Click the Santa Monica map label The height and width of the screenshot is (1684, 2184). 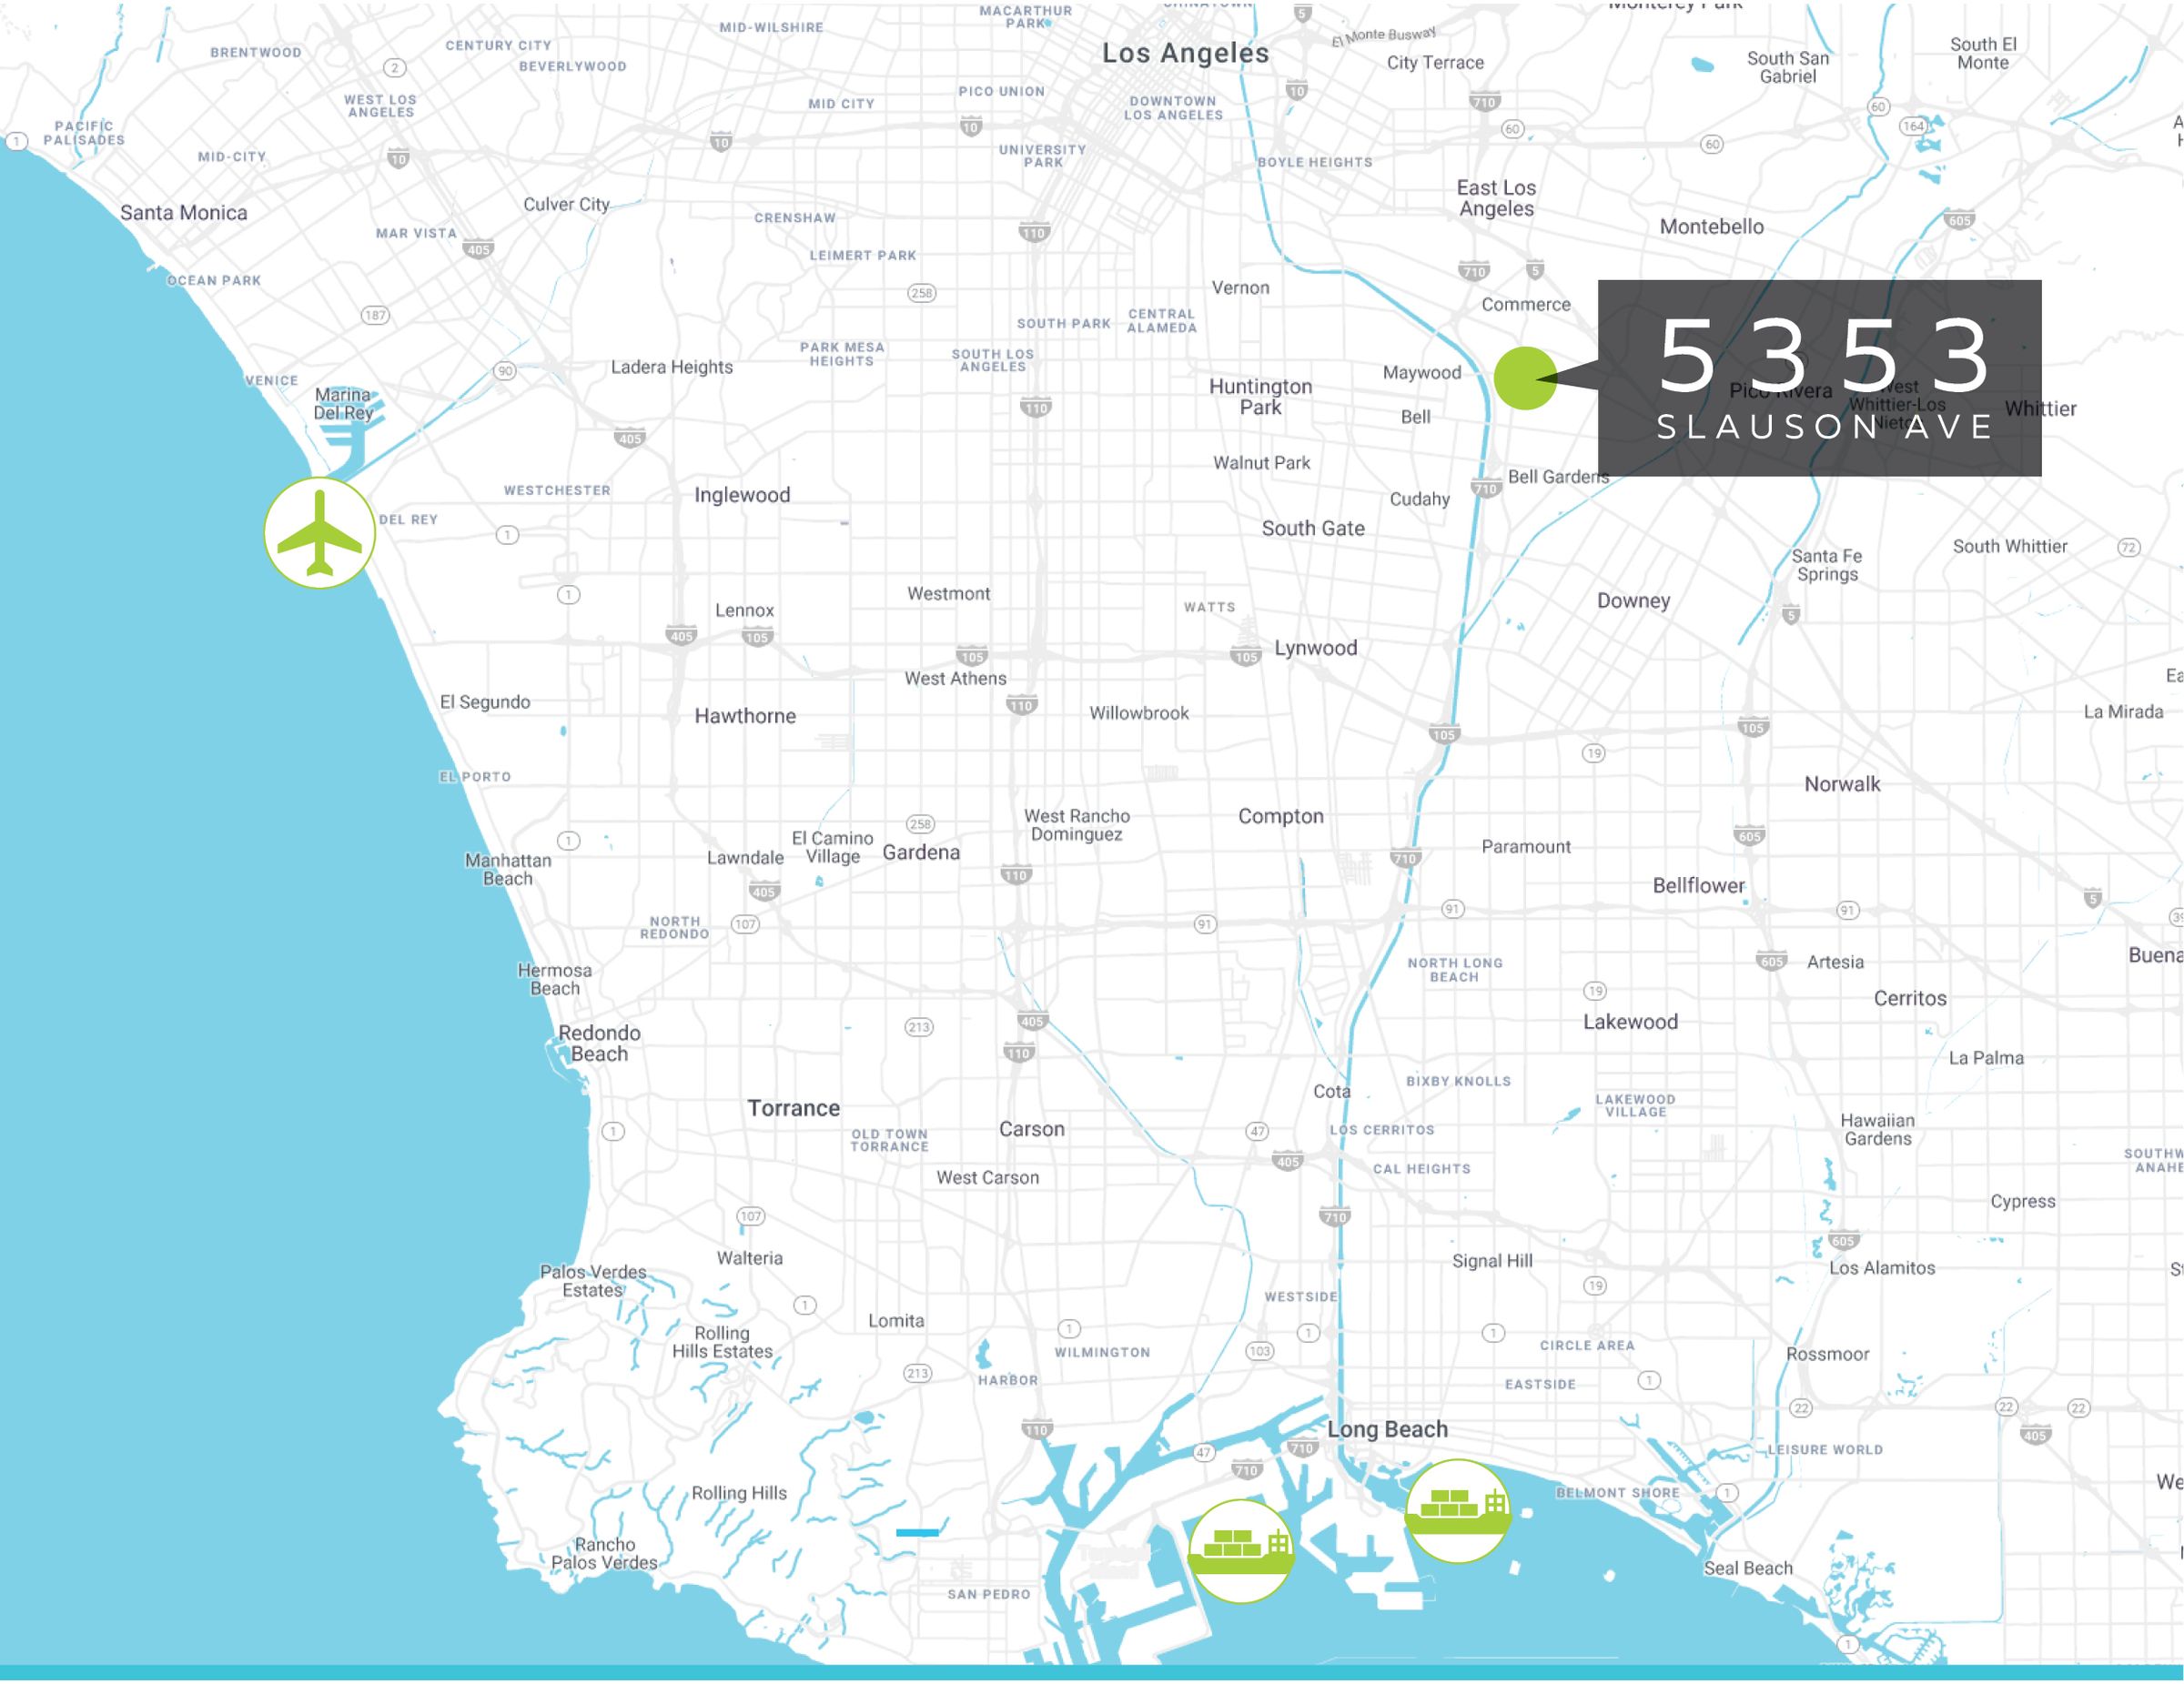[183, 212]
